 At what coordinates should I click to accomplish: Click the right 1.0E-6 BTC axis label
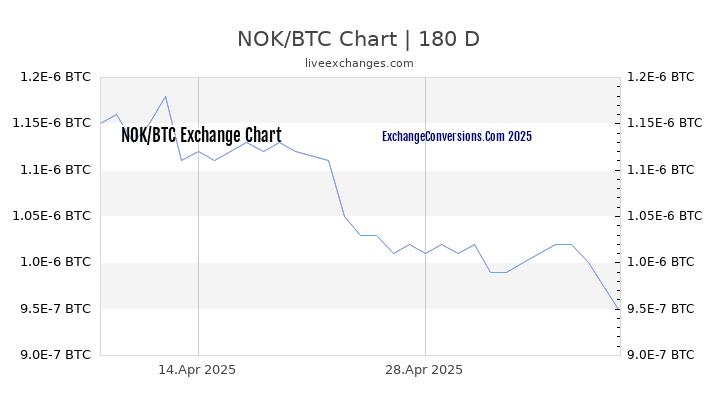tap(661, 262)
